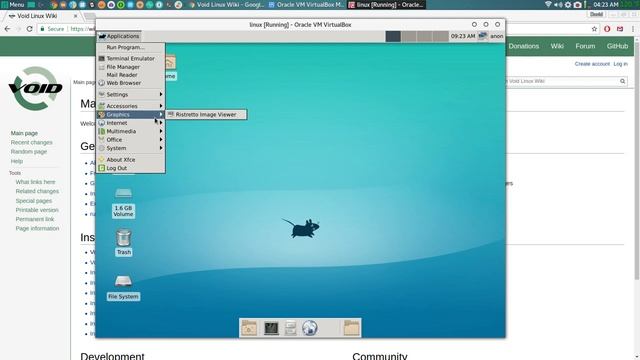Click the show desktop icon in Xfce dock
Screen dimensions: 640x360
point(249,328)
